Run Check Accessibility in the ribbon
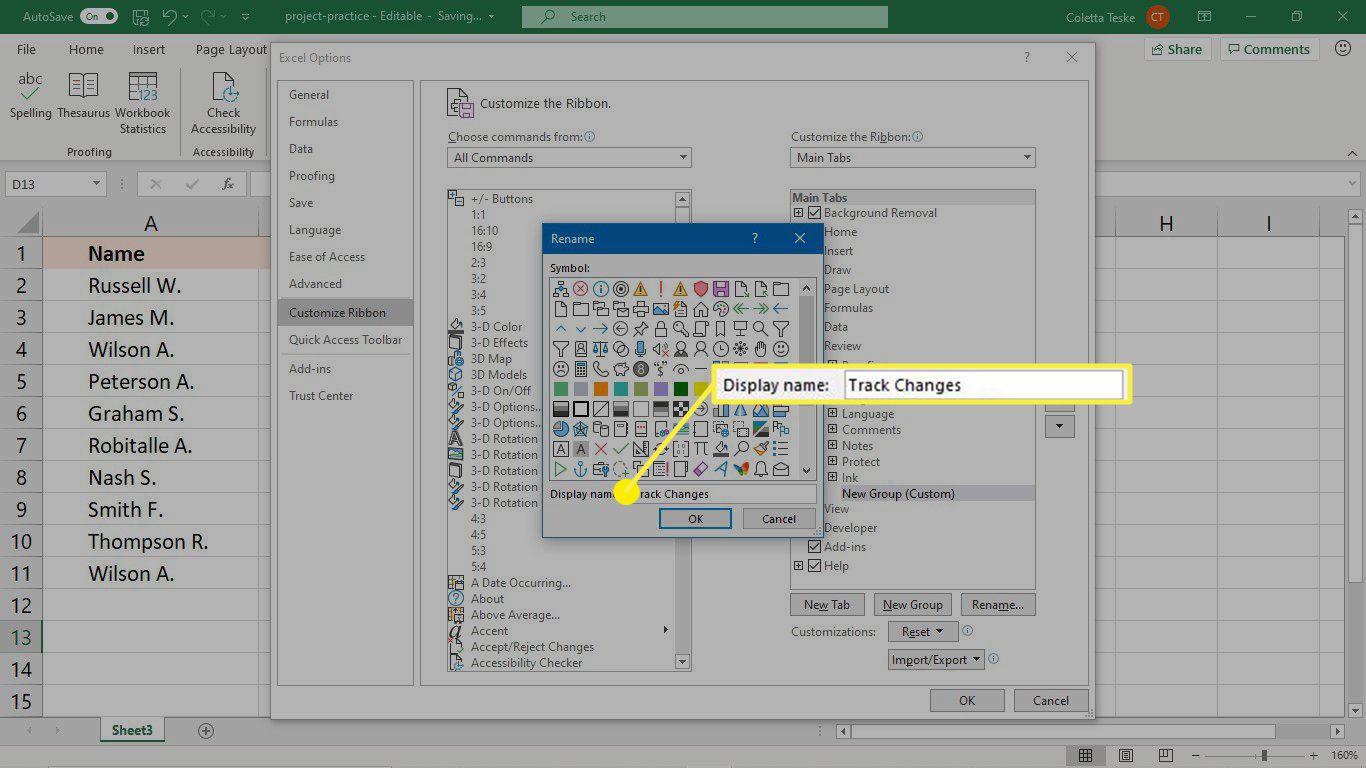Image resolution: width=1366 pixels, height=768 pixels. pos(224,103)
